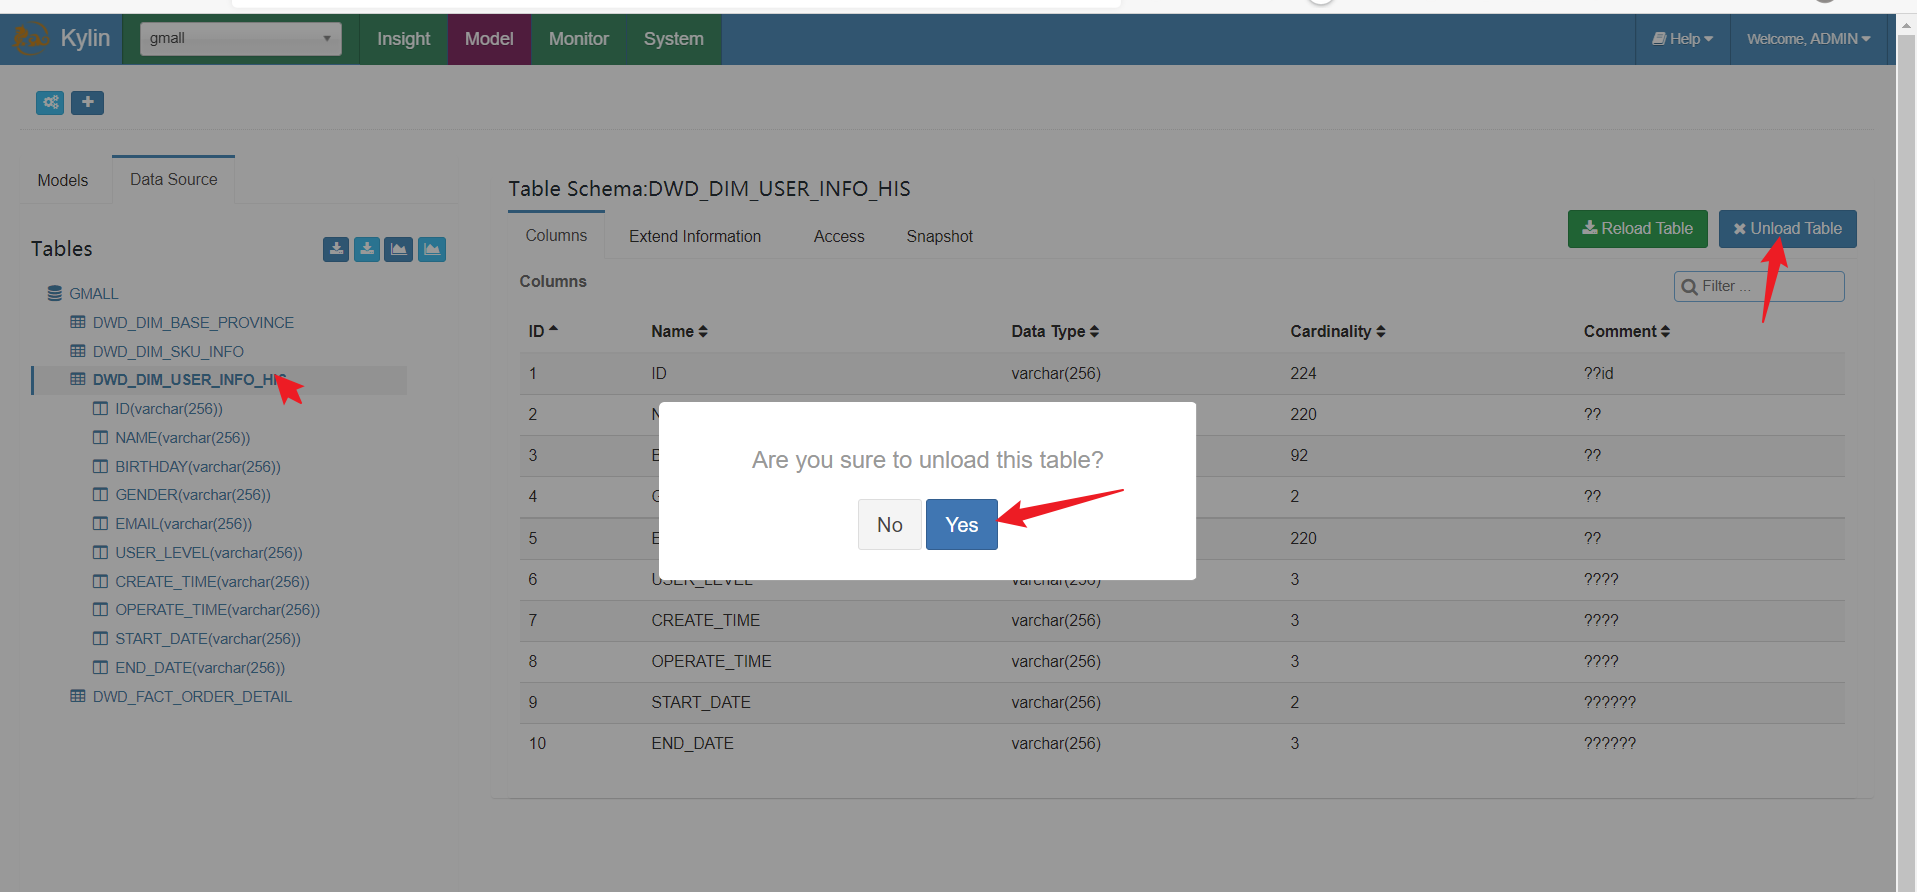Click the Reload Table button
Viewport: 1917px width, 892px height.
1638,229
